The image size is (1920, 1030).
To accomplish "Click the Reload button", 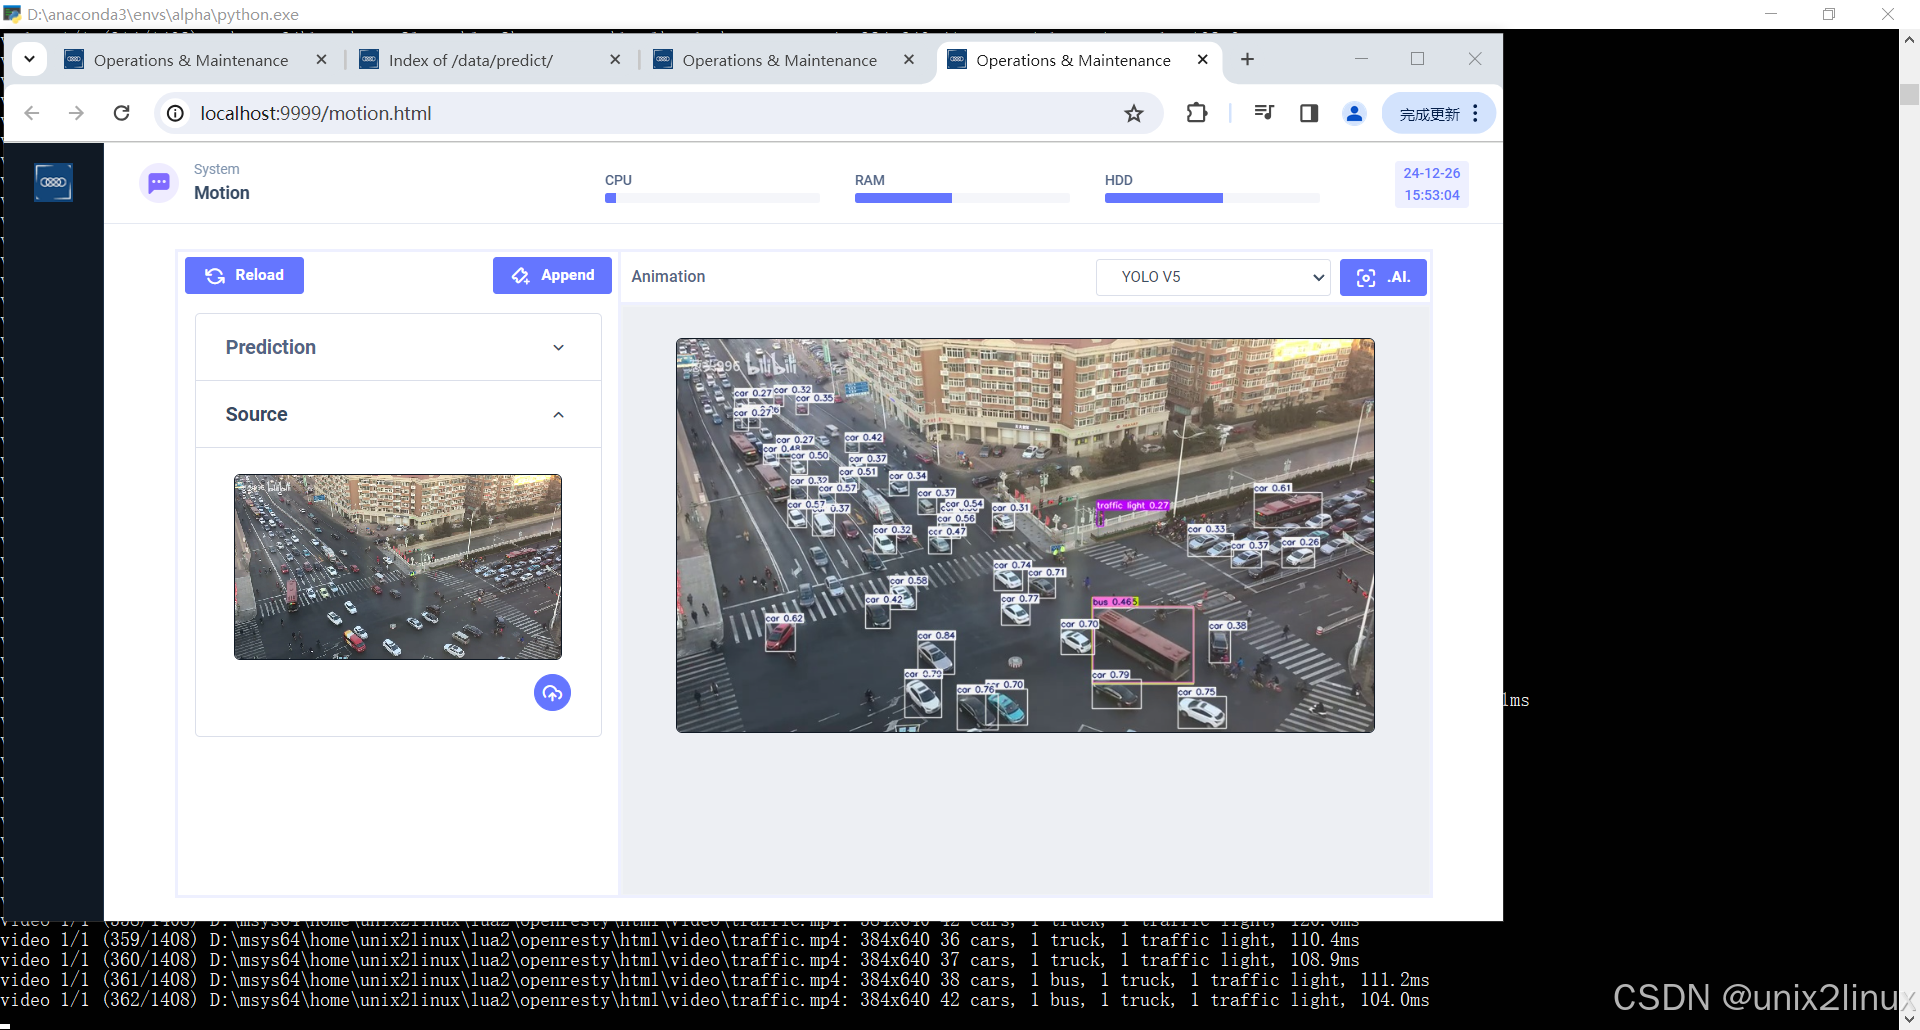I will [244, 275].
